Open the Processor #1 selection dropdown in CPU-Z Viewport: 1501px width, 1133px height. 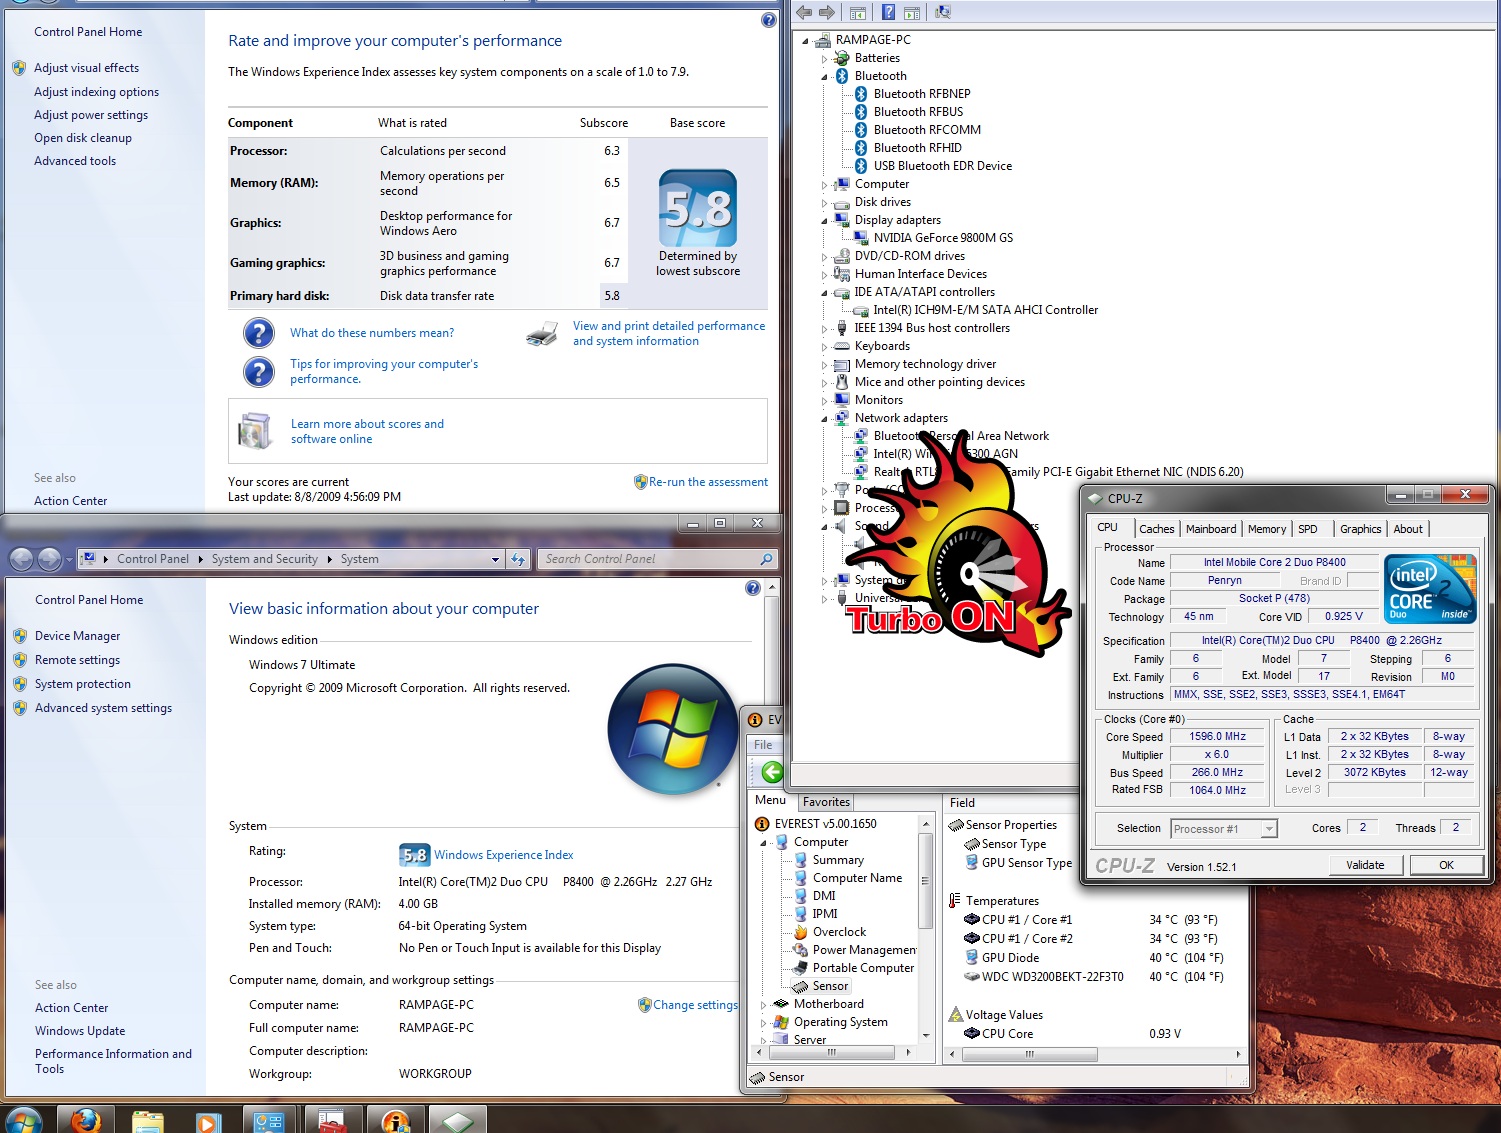[x=1269, y=828]
